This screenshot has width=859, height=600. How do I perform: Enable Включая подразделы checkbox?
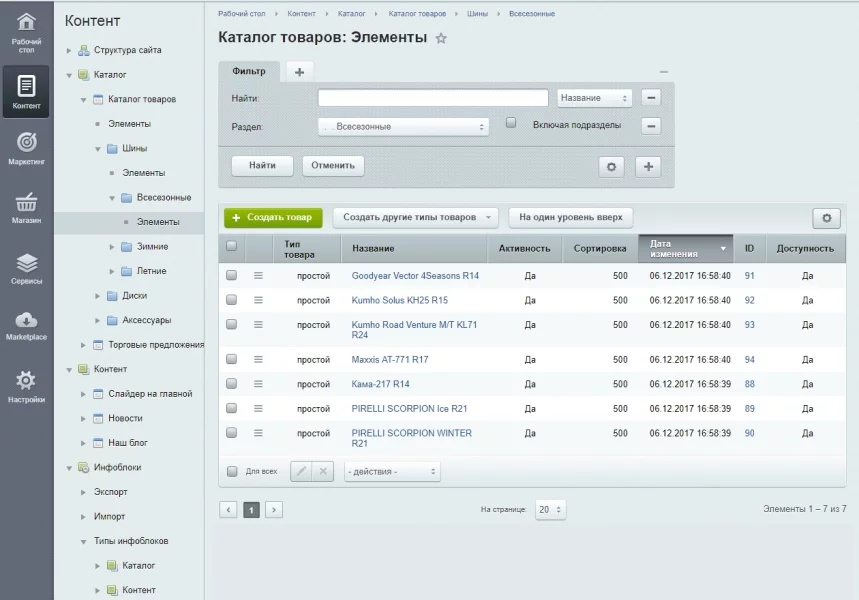click(x=511, y=124)
